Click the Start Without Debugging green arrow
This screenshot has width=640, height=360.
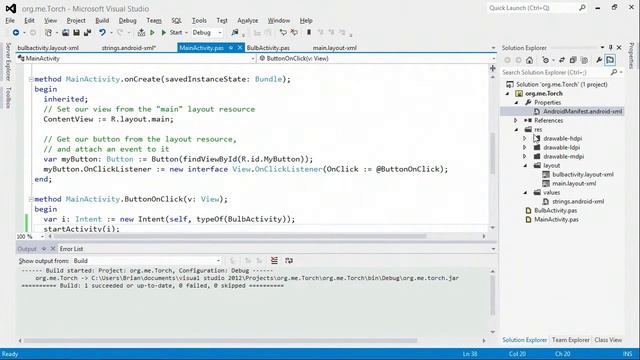coord(152,33)
